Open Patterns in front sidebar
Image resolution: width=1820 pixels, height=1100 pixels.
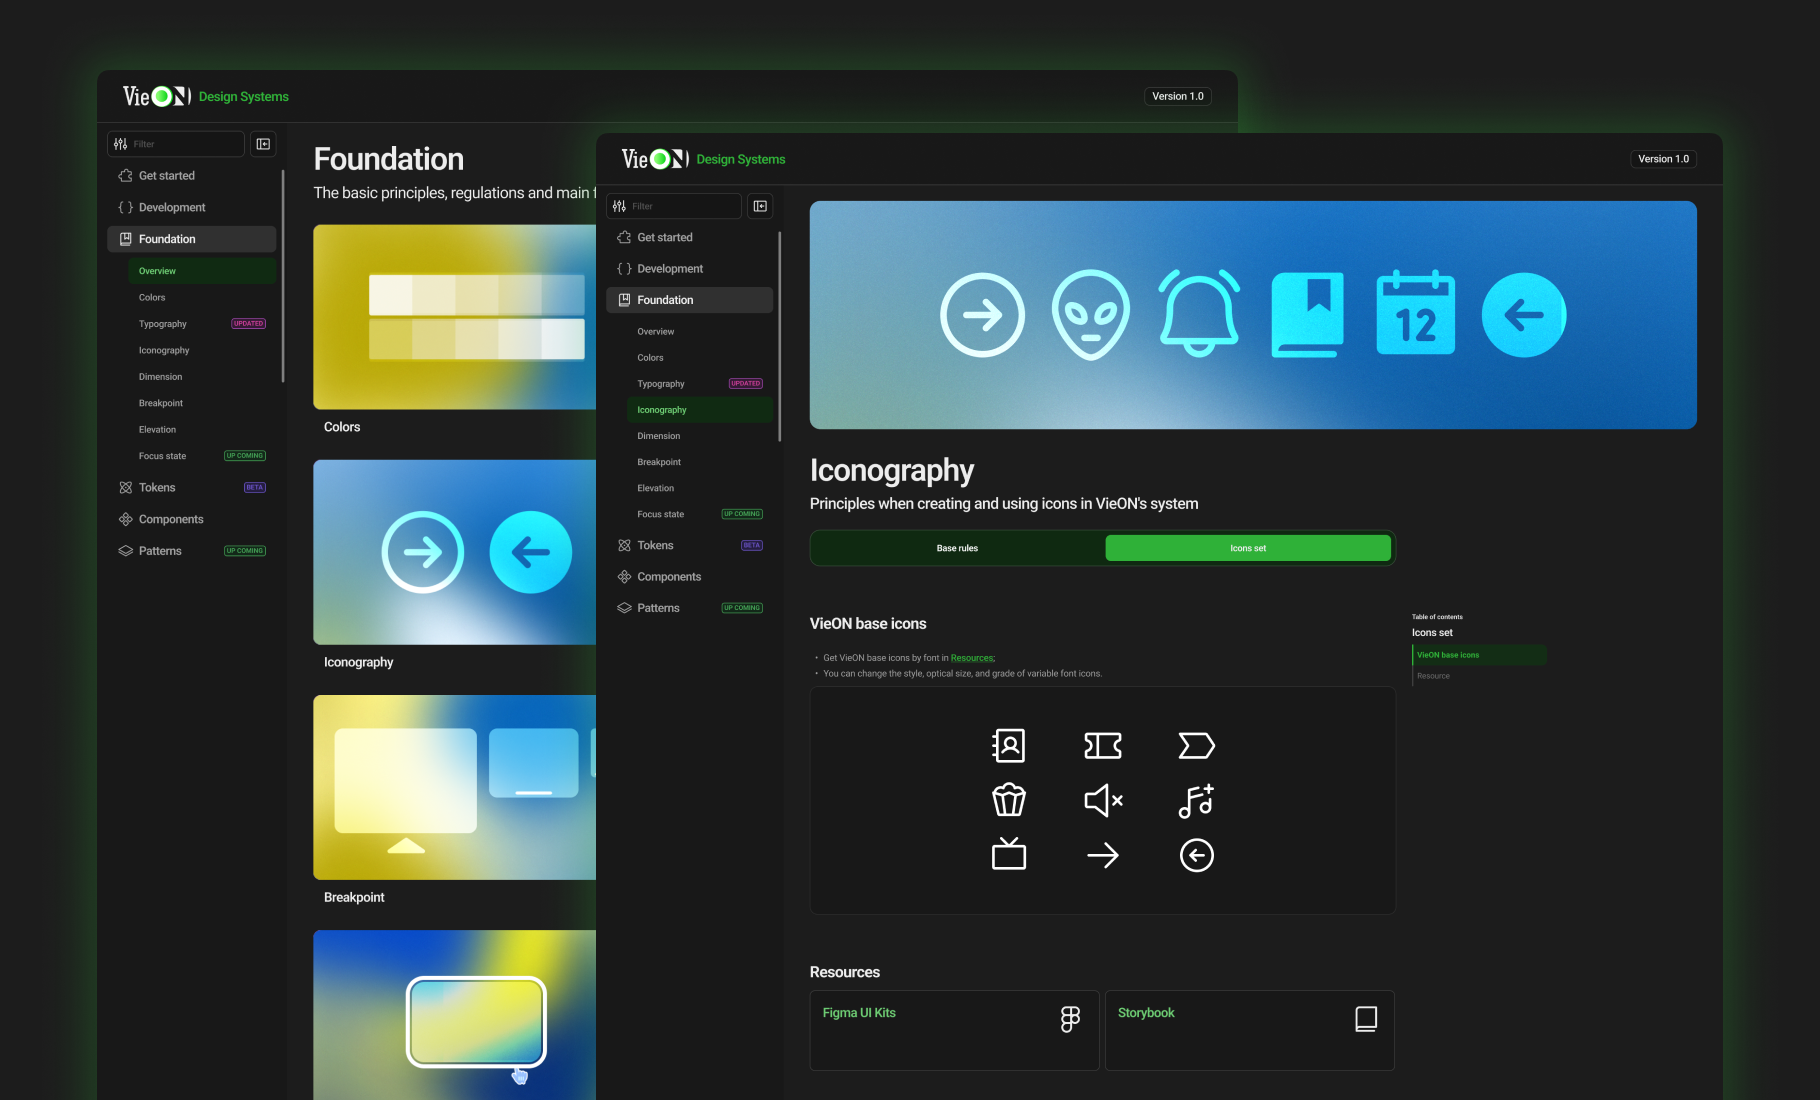(x=689, y=608)
